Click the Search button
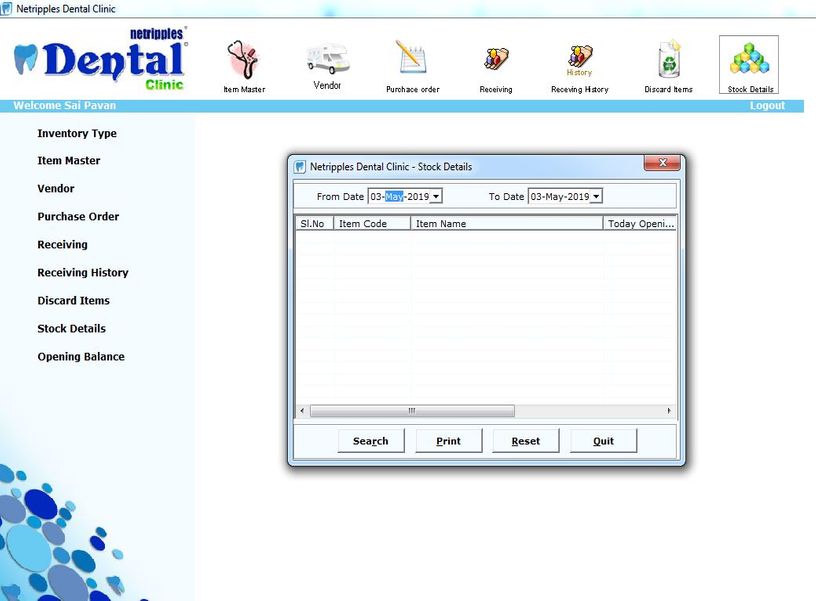The image size is (816, 601). [371, 441]
